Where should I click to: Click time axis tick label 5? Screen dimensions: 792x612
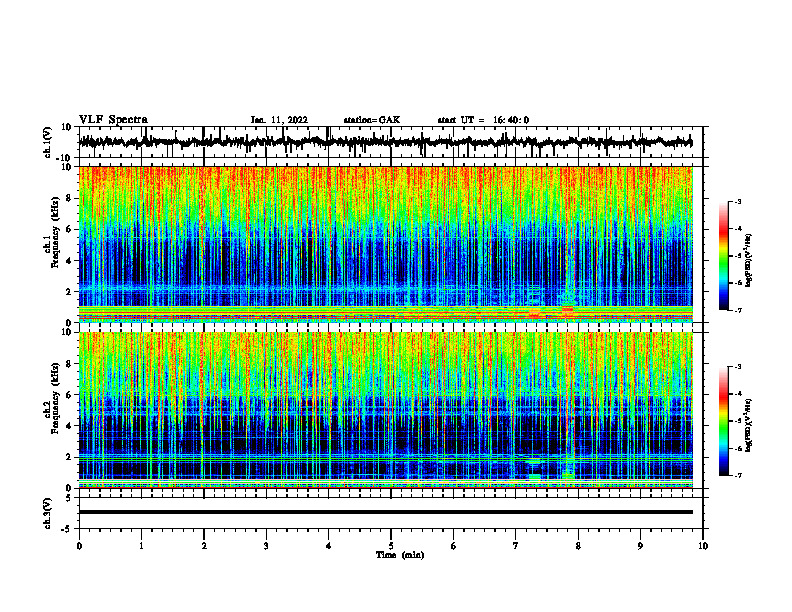click(391, 546)
